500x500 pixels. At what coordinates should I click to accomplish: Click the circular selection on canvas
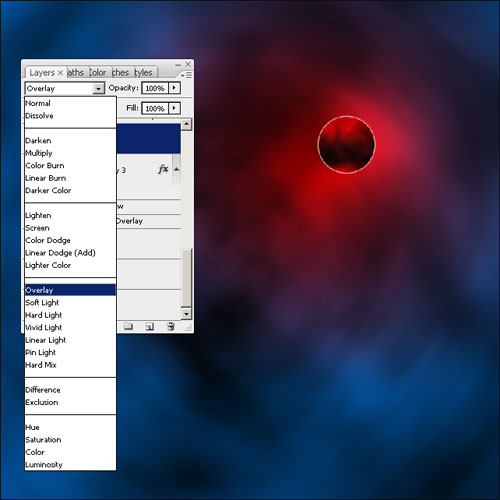coord(346,144)
